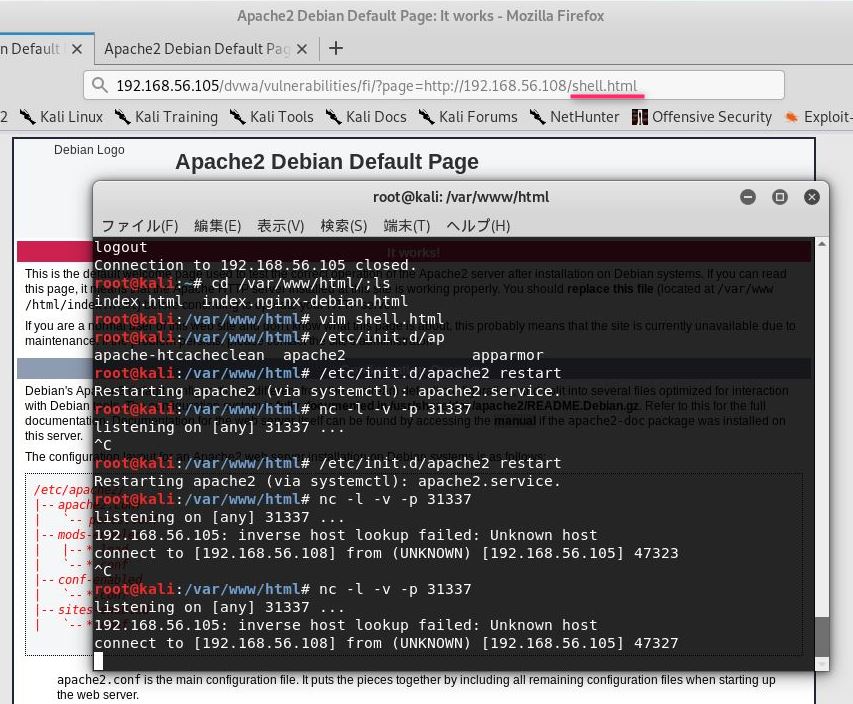Close the 'Apache2 Debian Default Pag' tab
Image resolution: width=853 pixels, height=704 pixels.
[x=302, y=49]
